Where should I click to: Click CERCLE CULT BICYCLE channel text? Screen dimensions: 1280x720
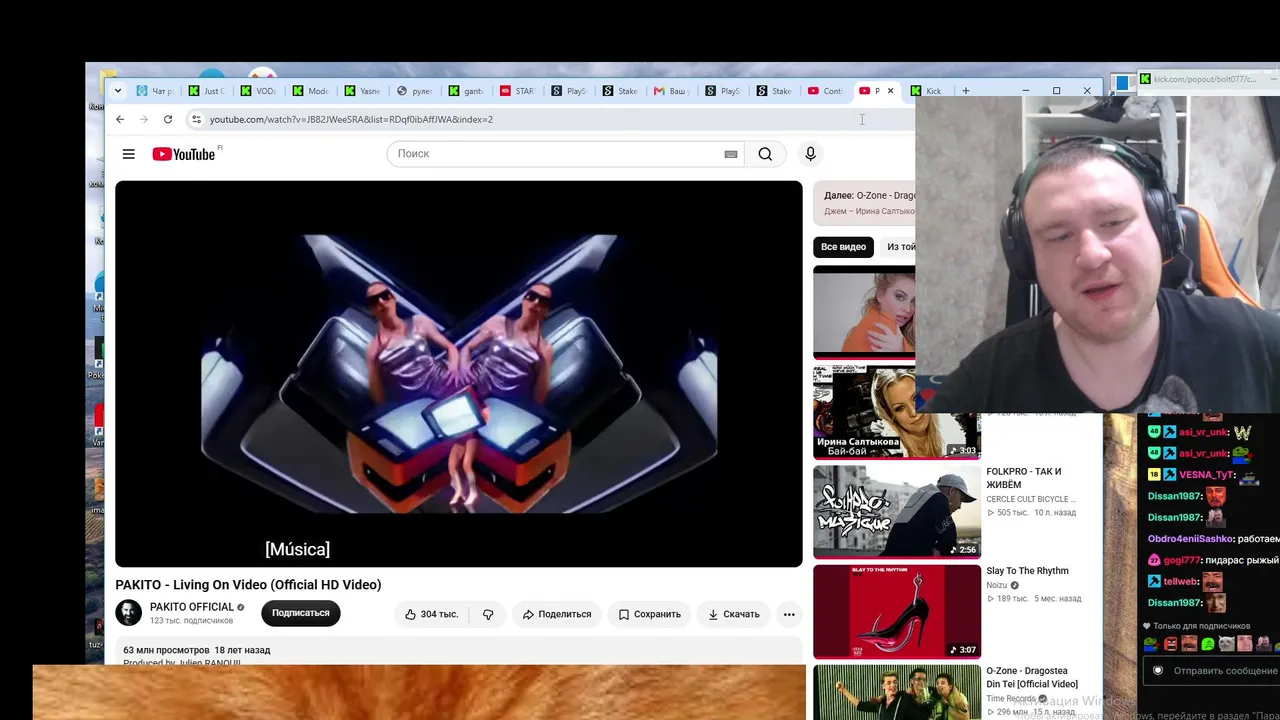point(1031,499)
